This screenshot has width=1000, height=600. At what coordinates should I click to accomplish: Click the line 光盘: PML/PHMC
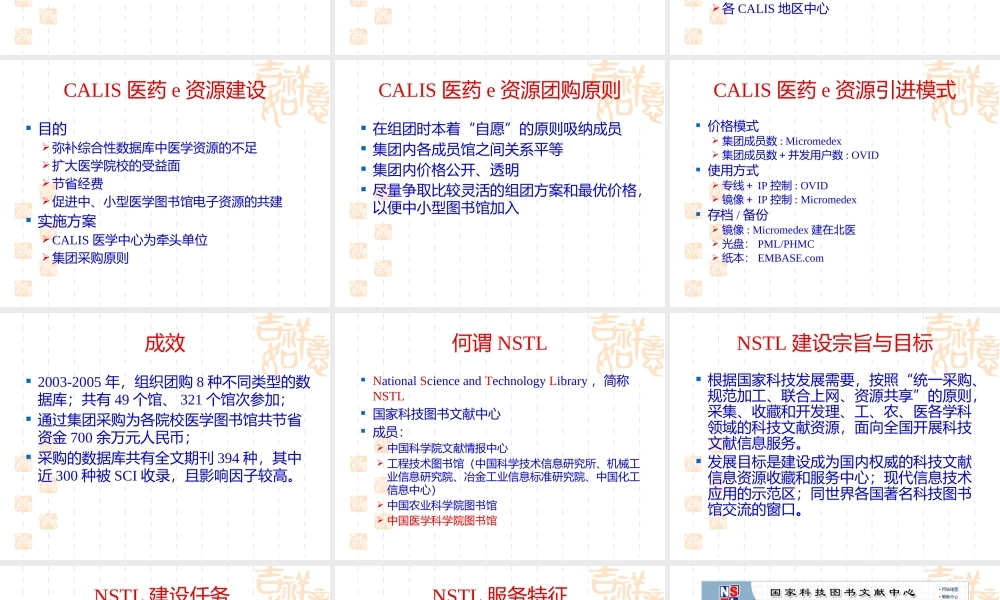point(768,244)
